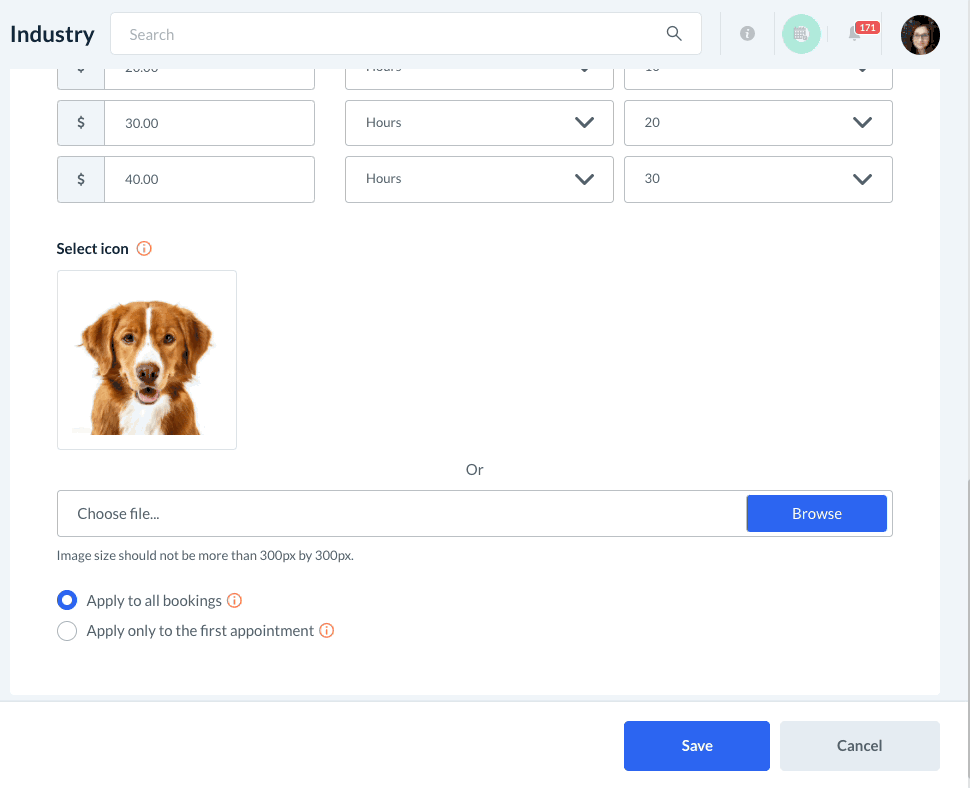Open the green calendar icon
The width and height of the screenshot is (970, 788).
click(801, 34)
